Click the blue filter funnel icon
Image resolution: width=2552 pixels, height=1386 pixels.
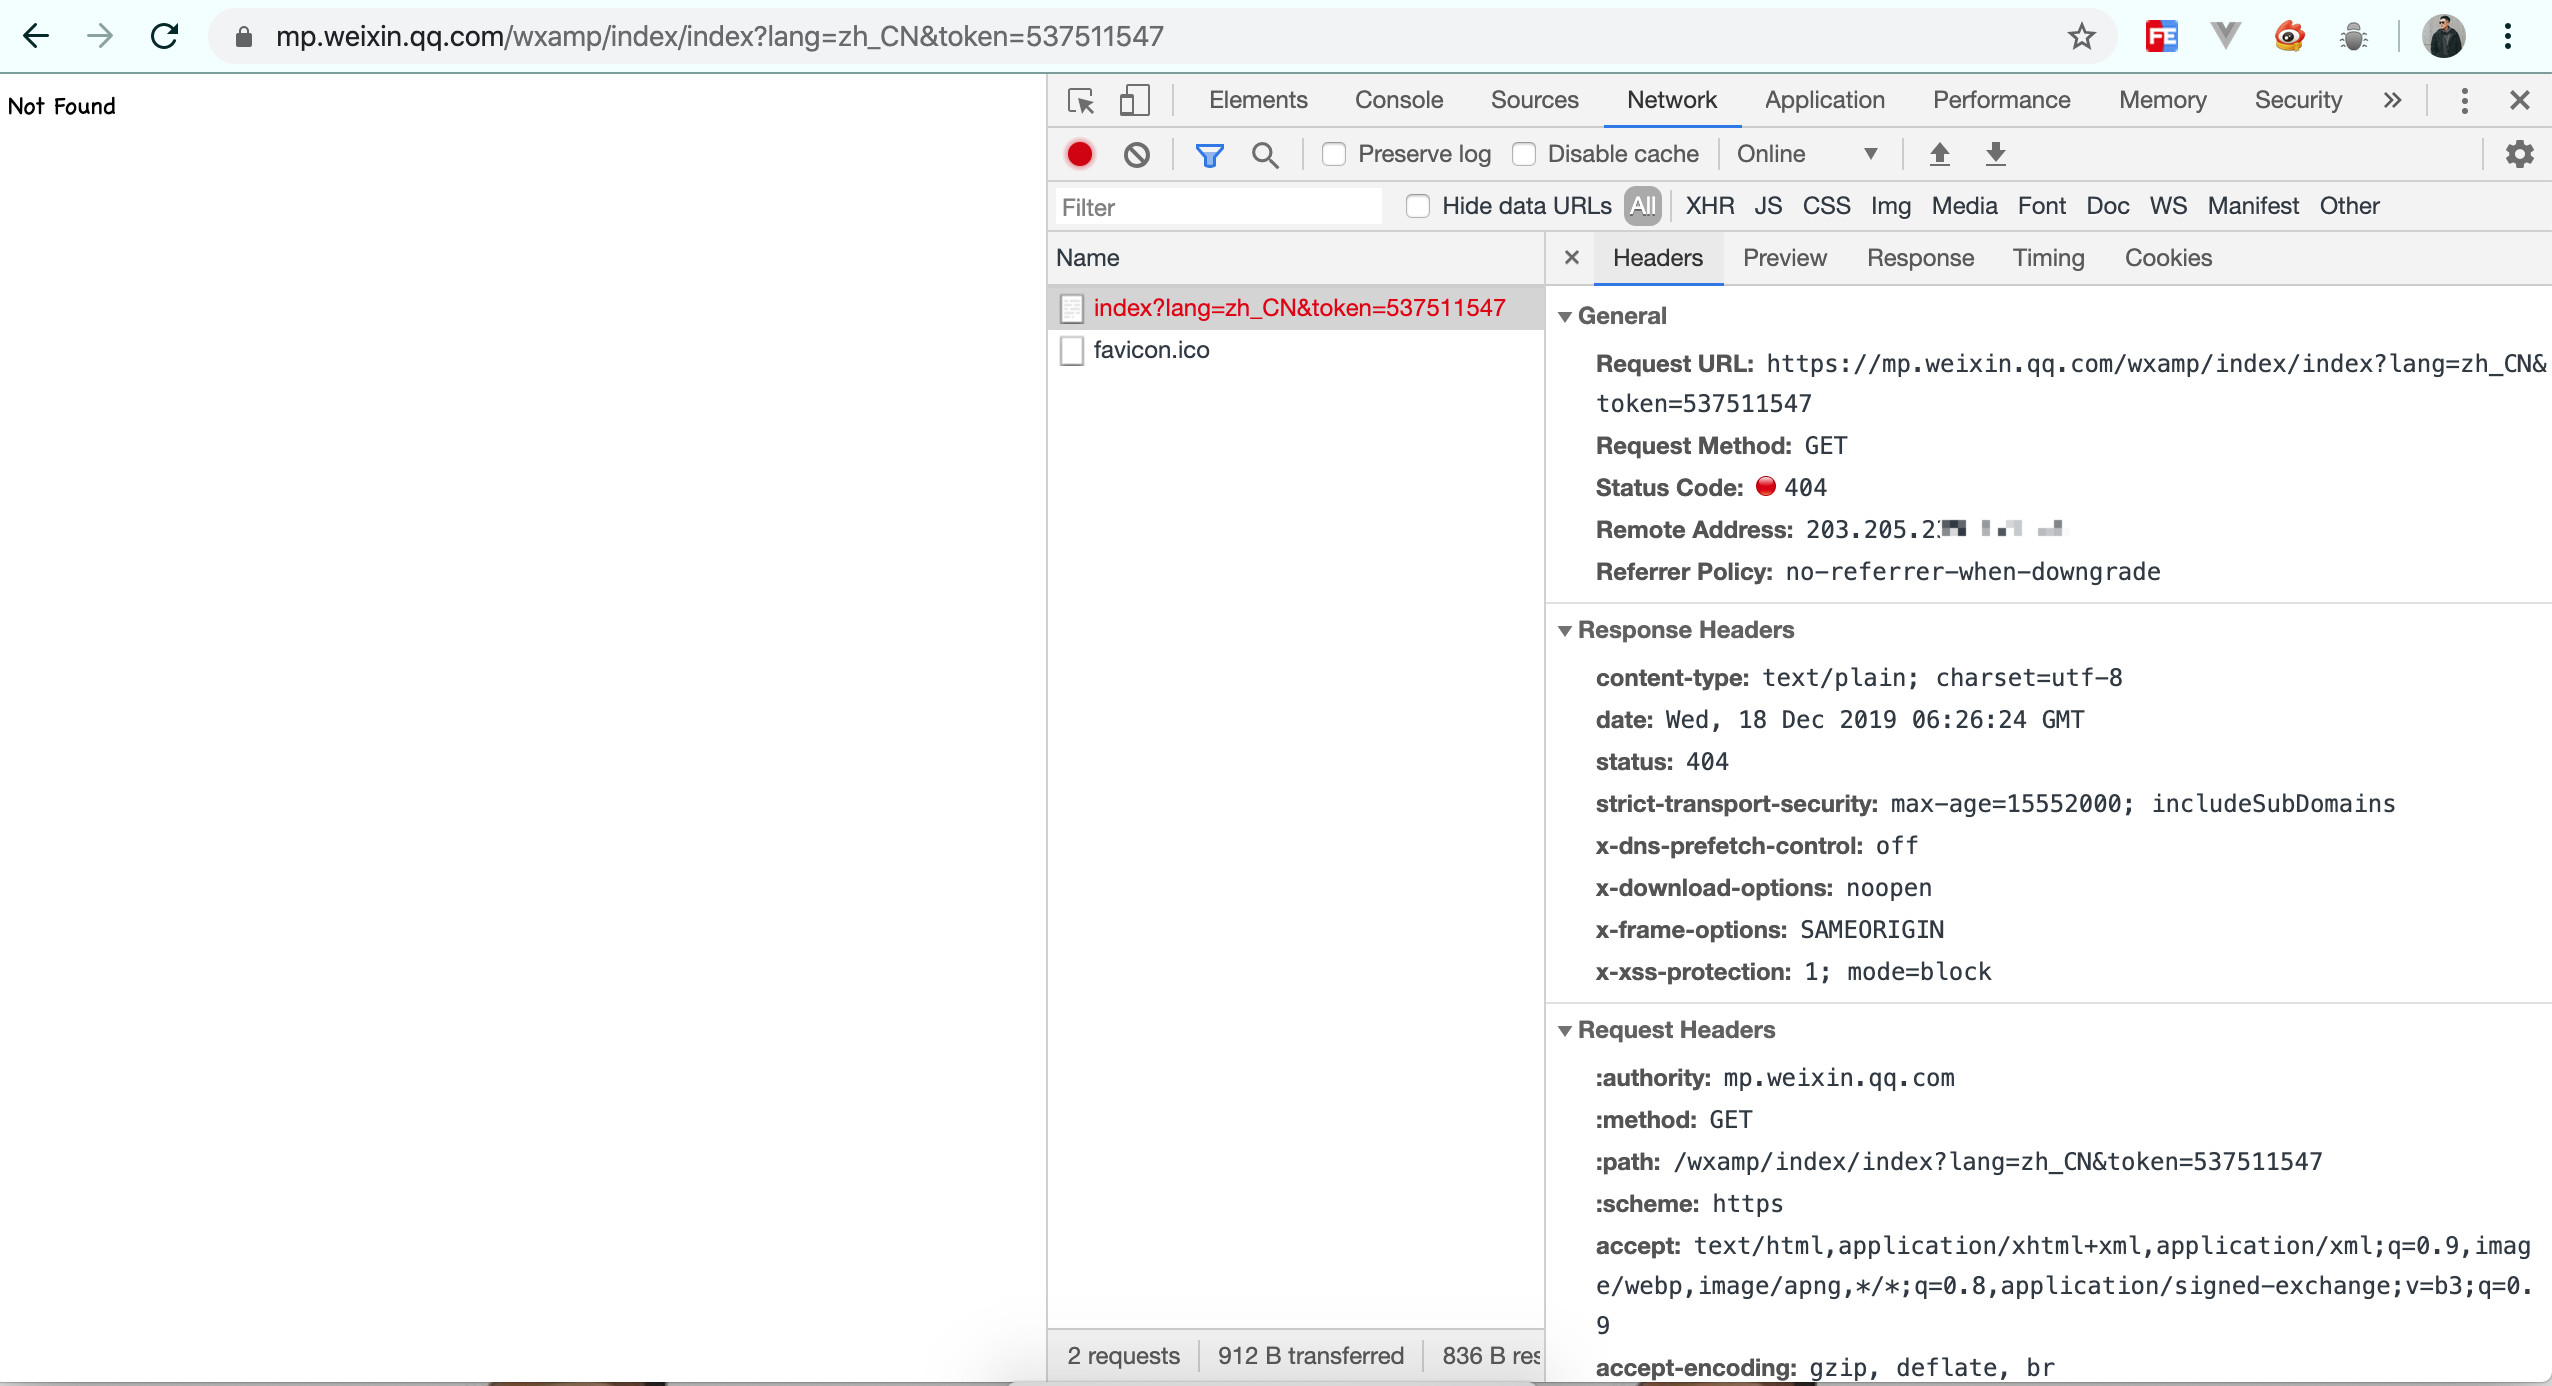coord(1209,154)
